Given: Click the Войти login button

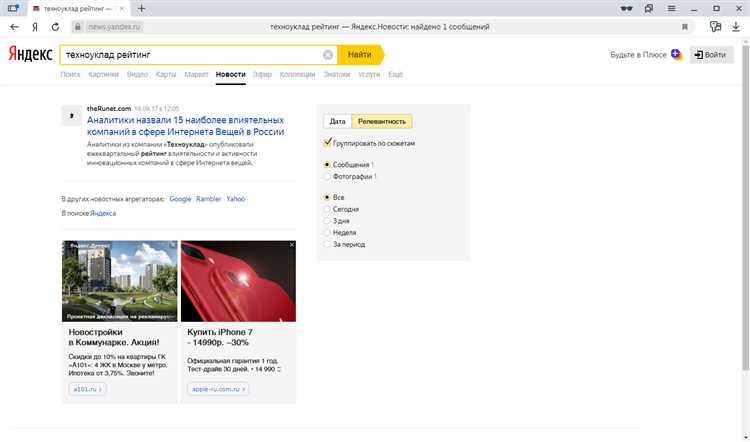Looking at the screenshot, I should [x=711, y=55].
